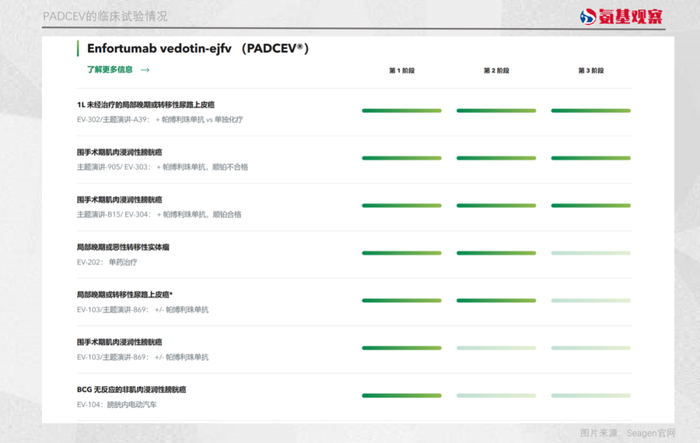Screen dimensions: 700x443
Task: Click the faded phase 2 bar for EV-104
Action: (496, 396)
